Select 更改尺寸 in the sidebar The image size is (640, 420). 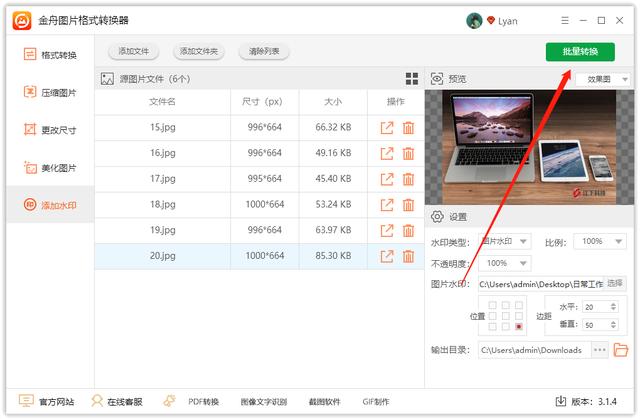pos(50,130)
